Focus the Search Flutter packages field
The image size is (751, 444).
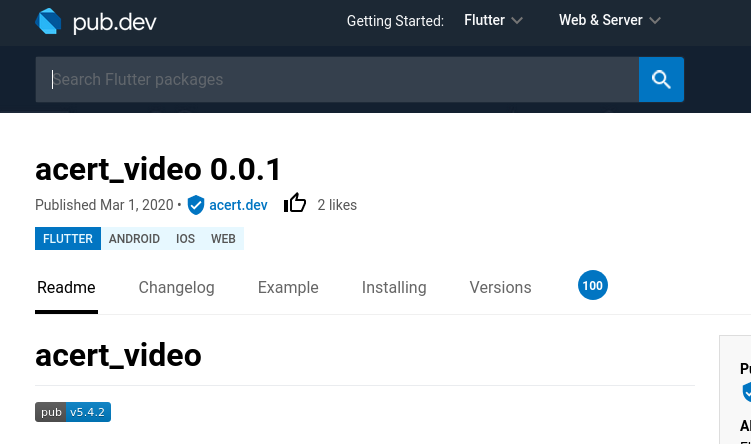coord(337,80)
